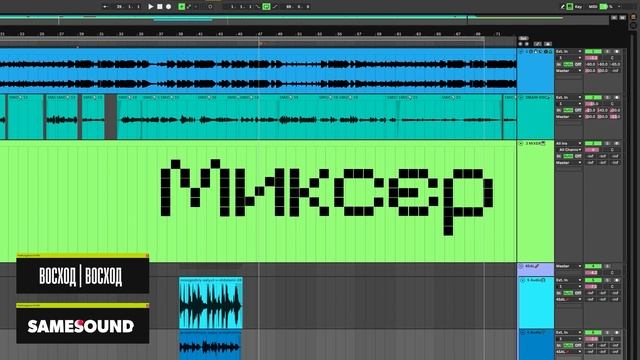Unfold the 5 Audio track
This screenshot has height=360, width=640.
pyautogui.click(x=523, y=280)
